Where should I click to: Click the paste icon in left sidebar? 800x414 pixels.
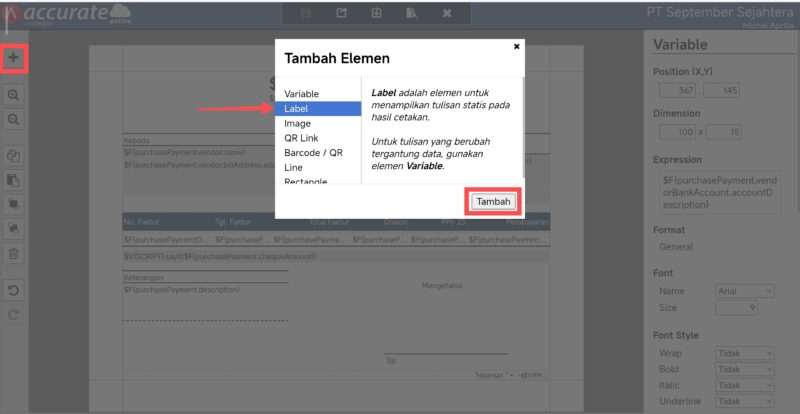(13, 180)
